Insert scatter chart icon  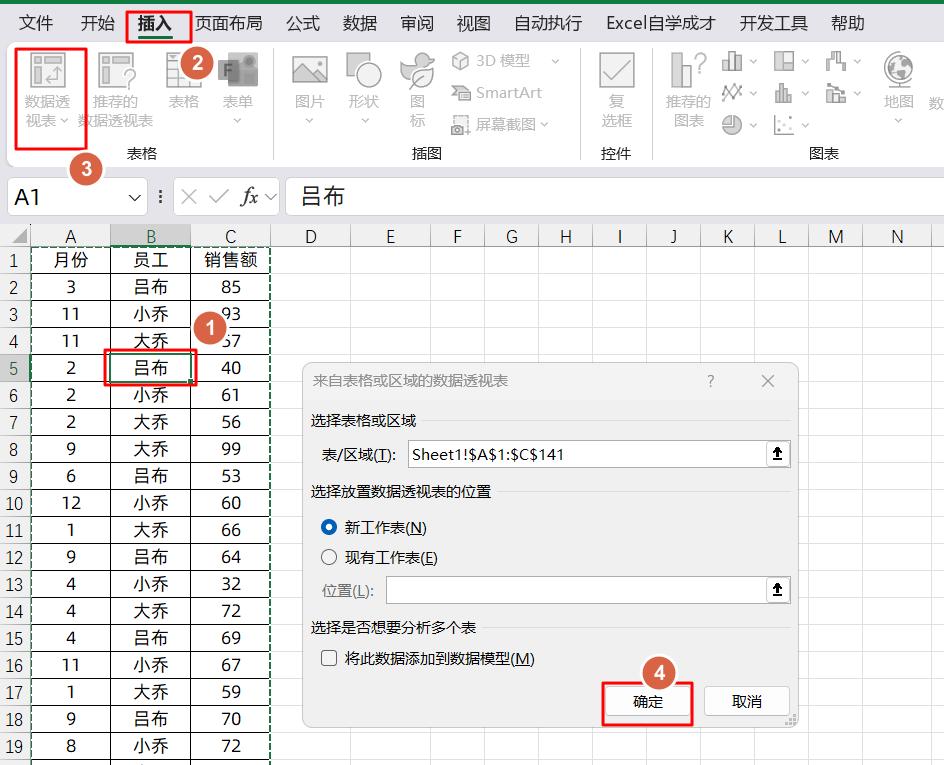pyautogui.click(x=784, y=125)
